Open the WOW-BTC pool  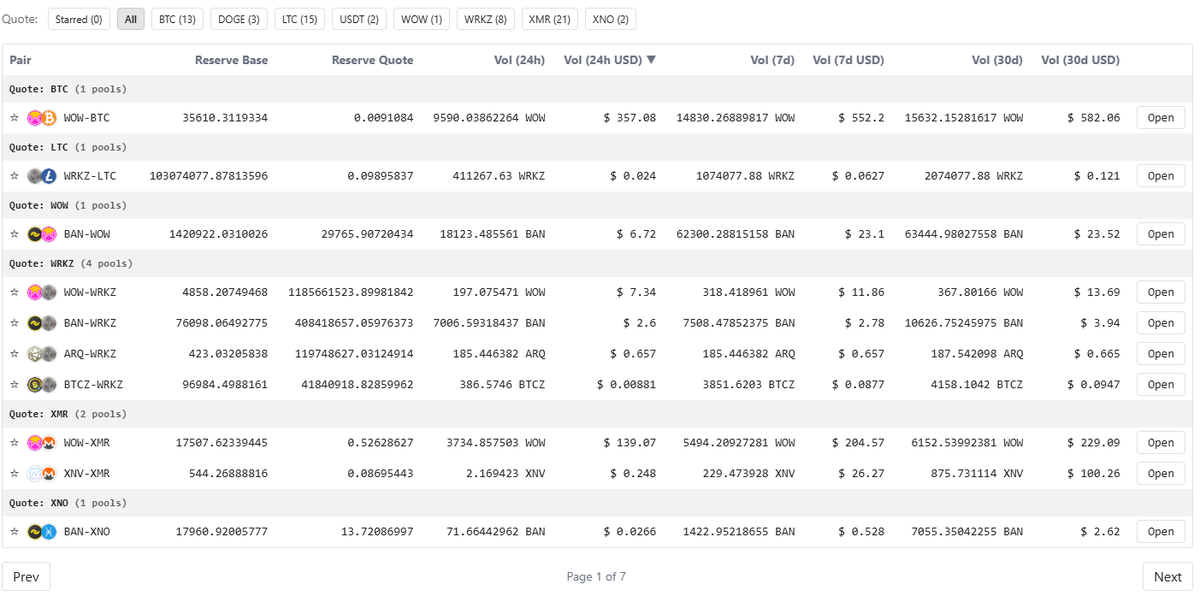[x=1160, y=118]
